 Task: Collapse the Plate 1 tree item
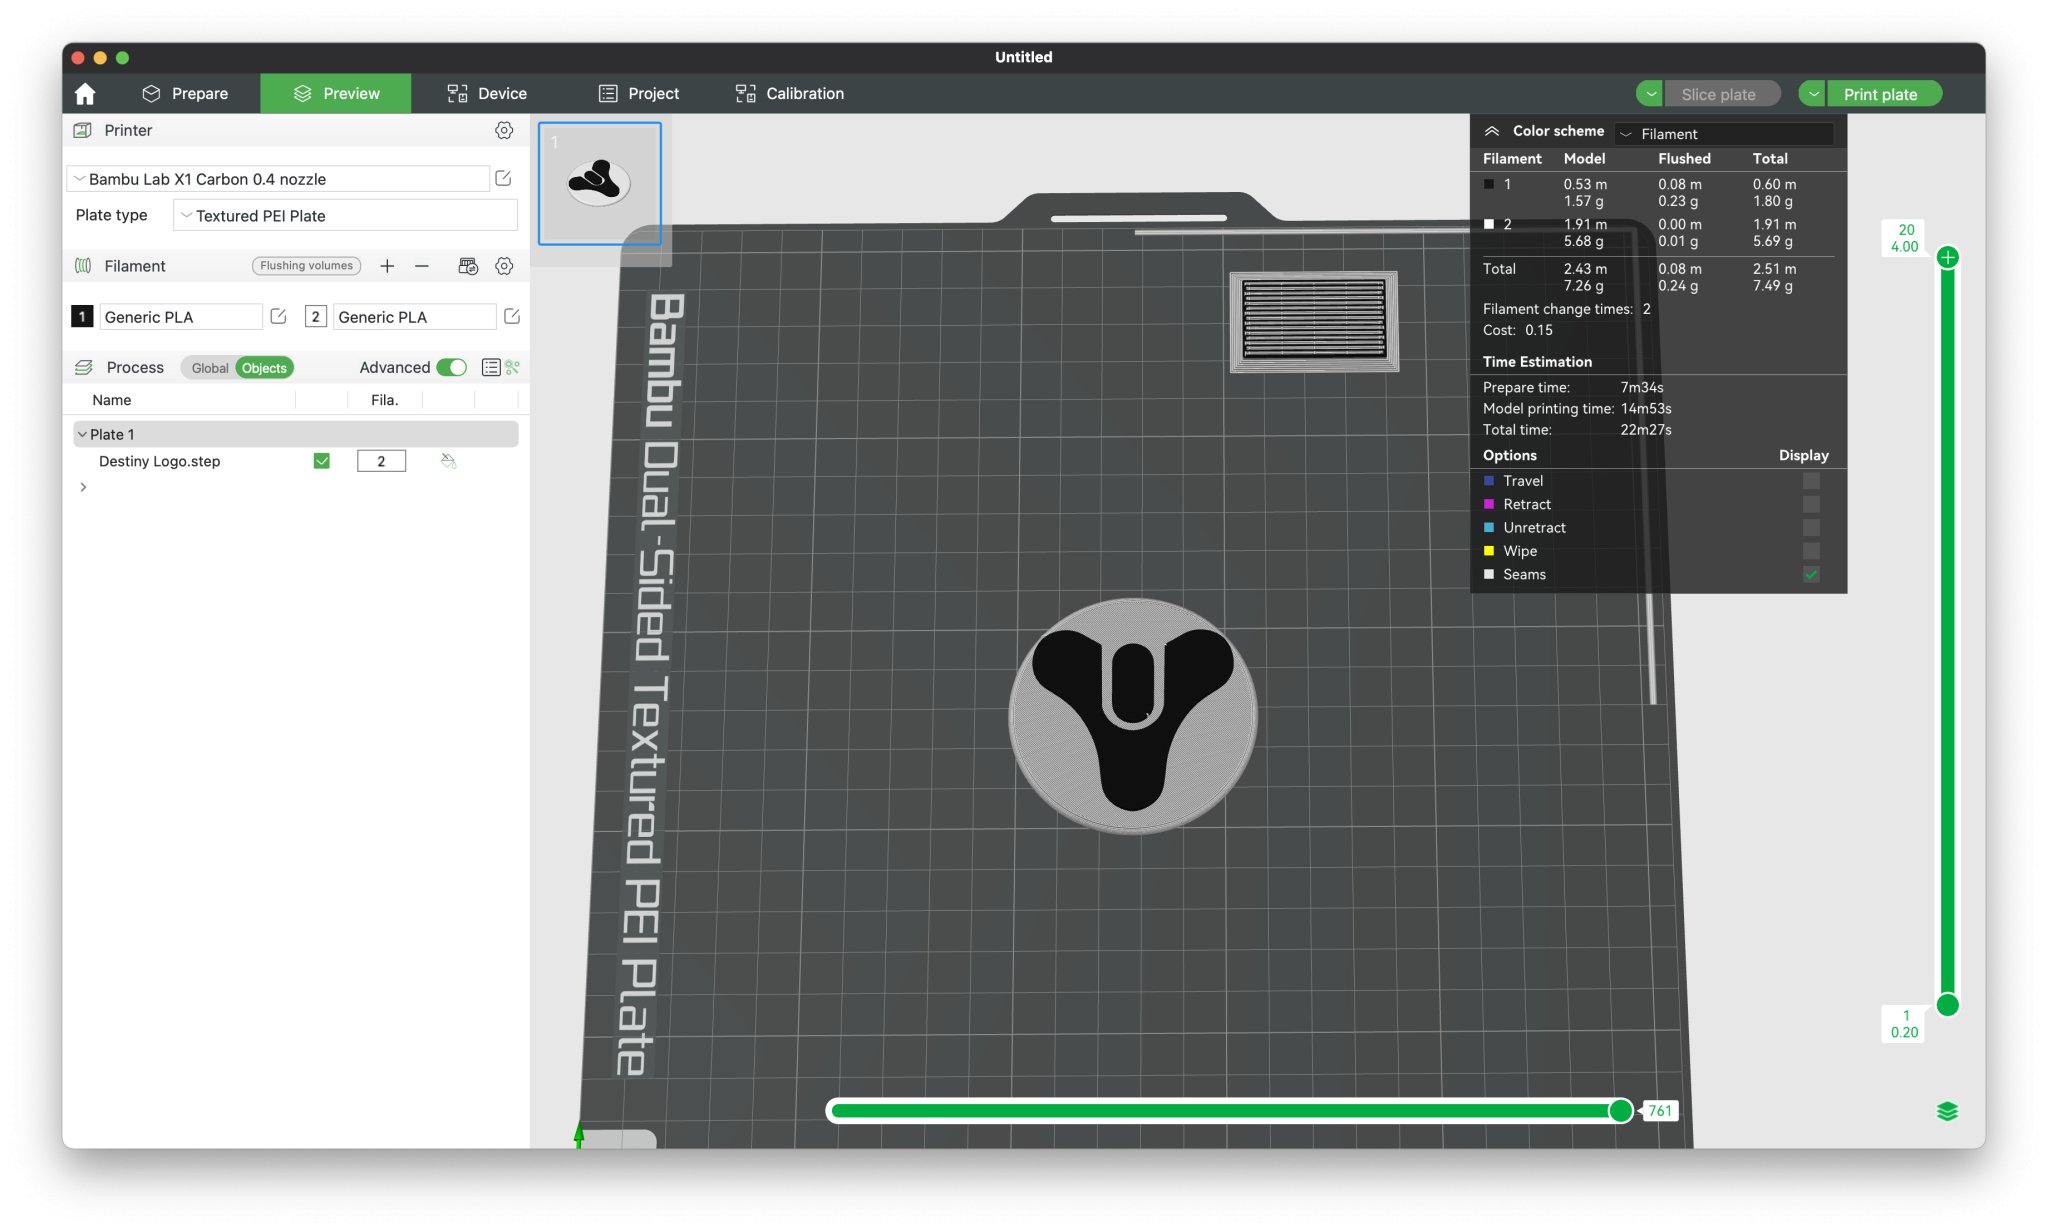pos(82,434)
